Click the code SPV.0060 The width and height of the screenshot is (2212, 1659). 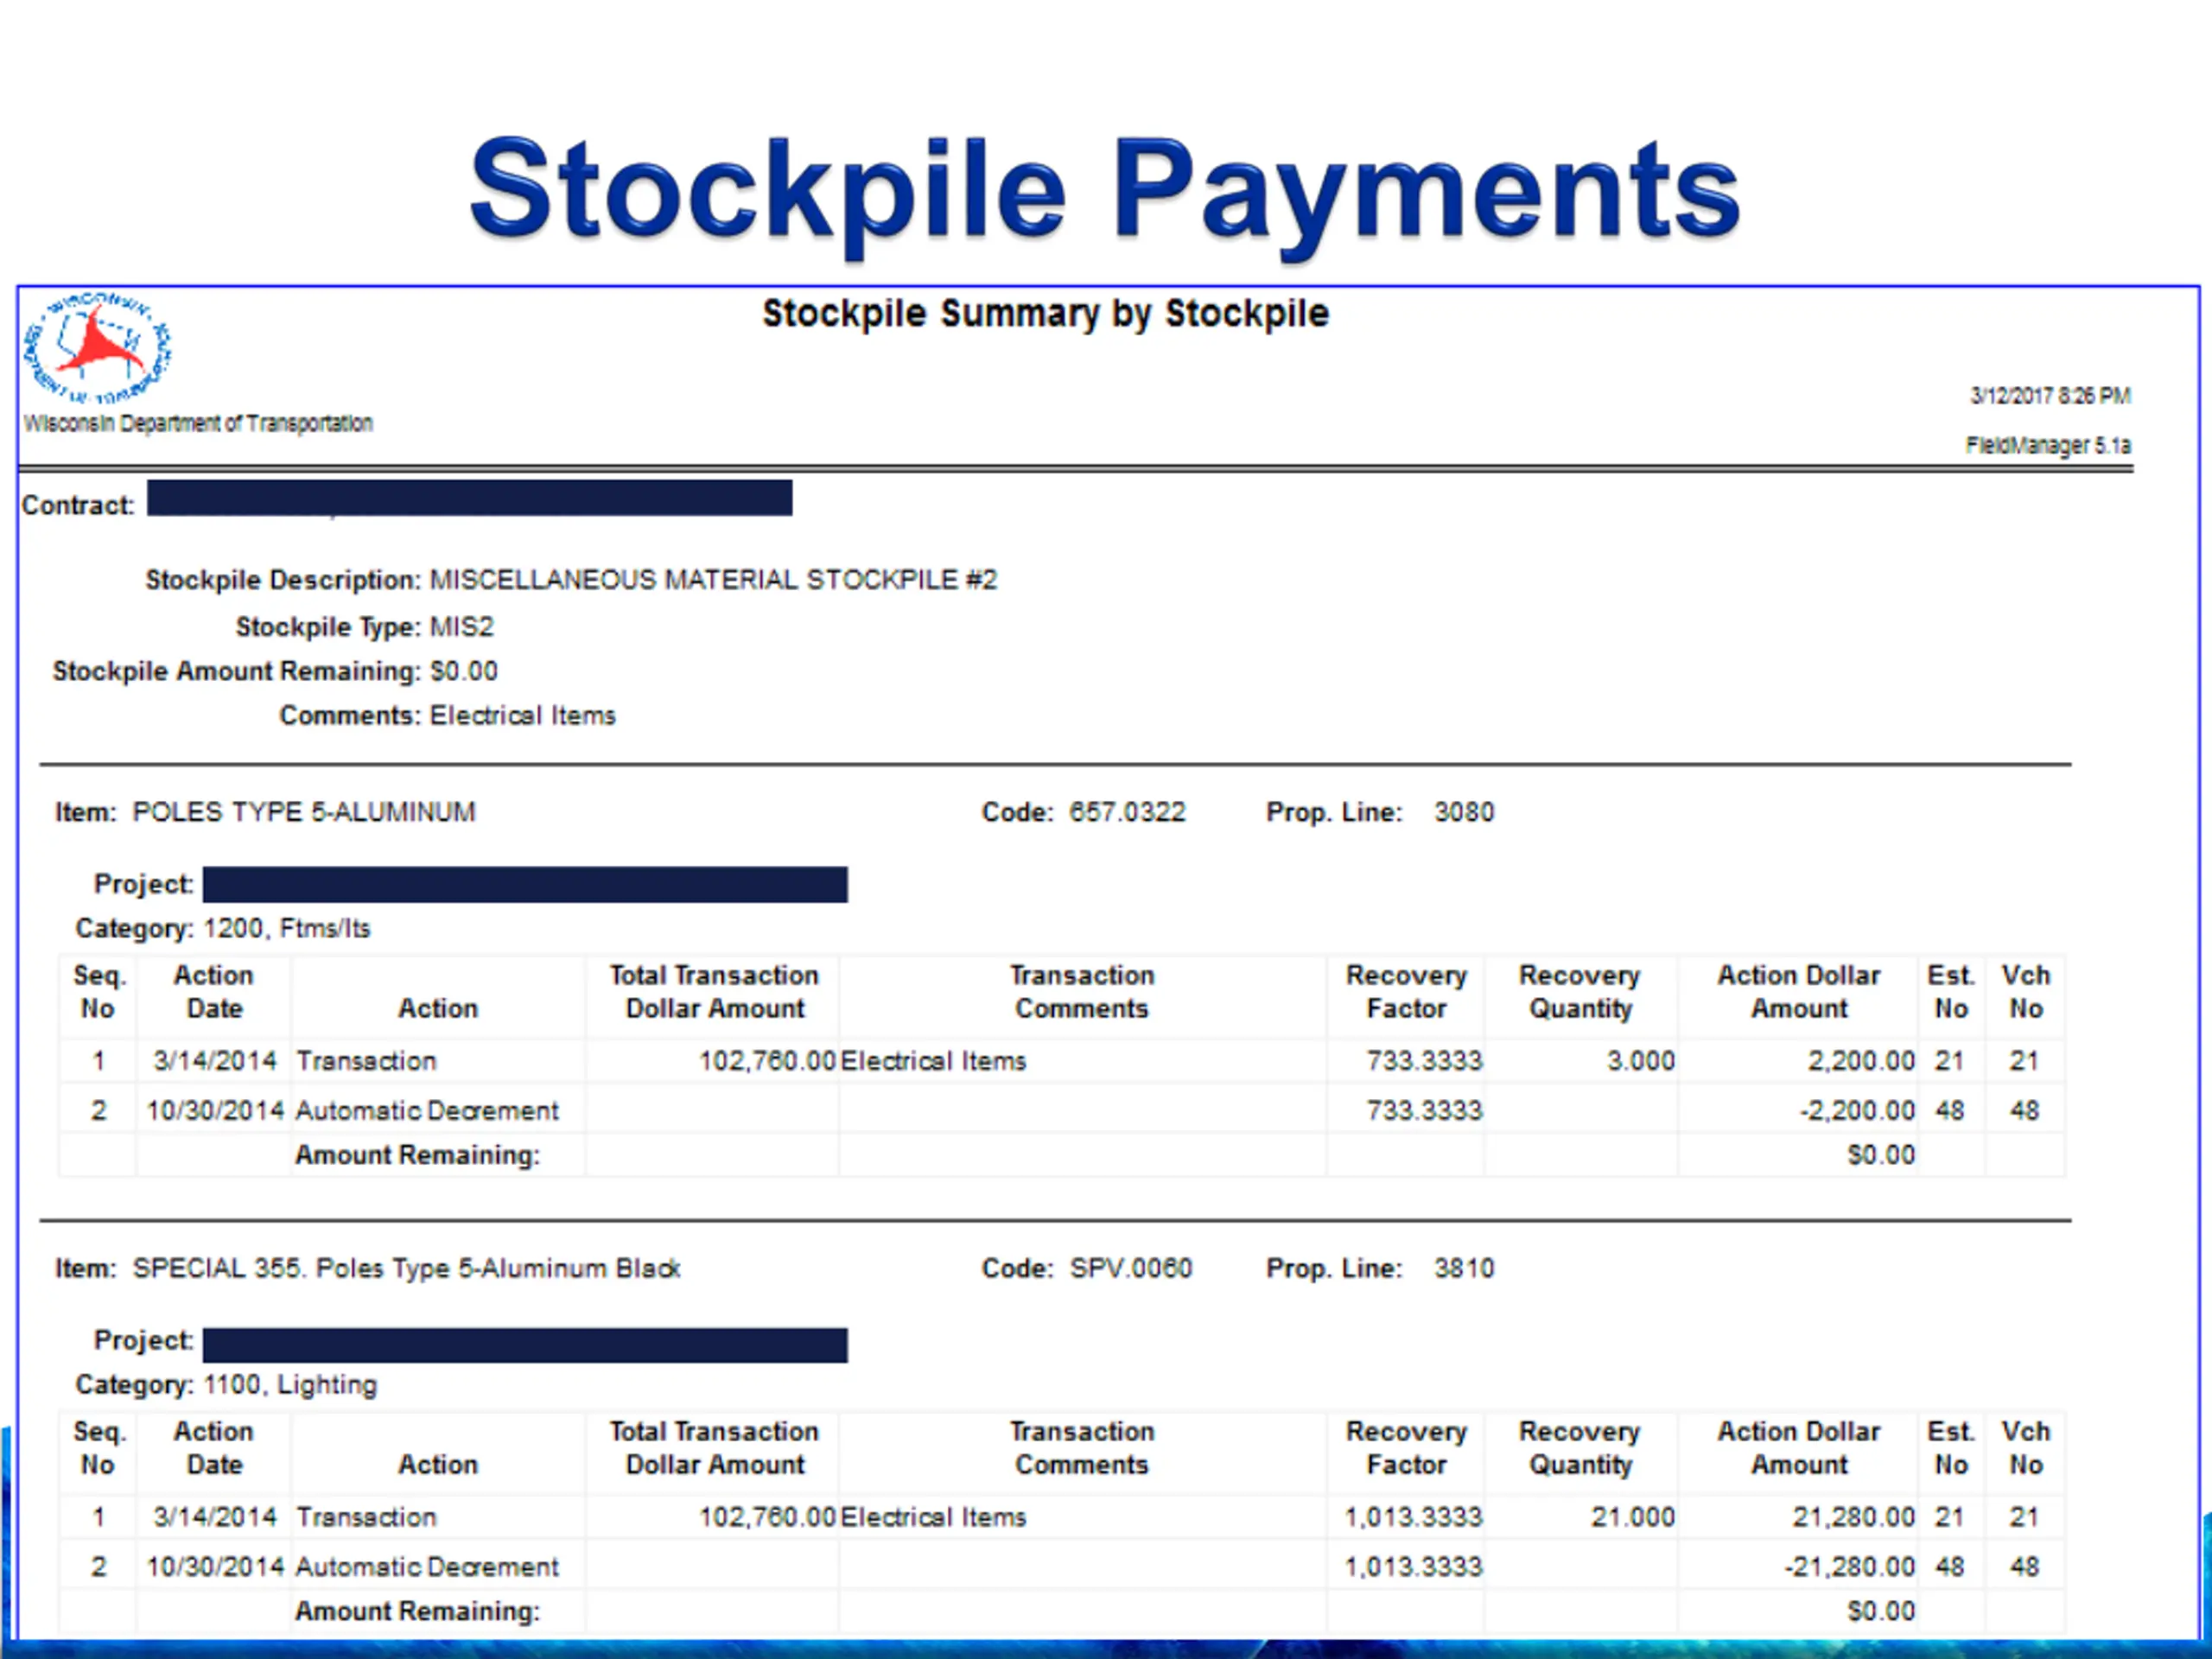(x=1131, y=1269)
